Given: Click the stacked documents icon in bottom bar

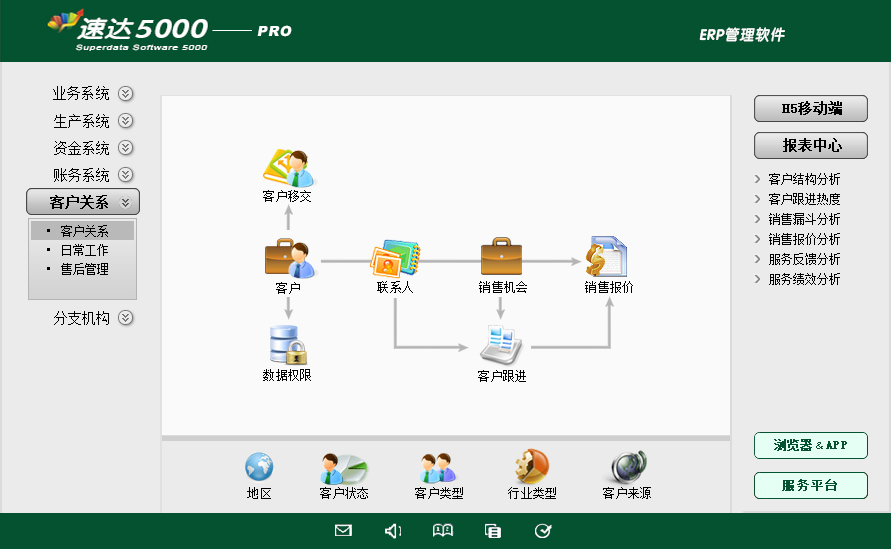Looking at the screenshot, I should 493,531.
